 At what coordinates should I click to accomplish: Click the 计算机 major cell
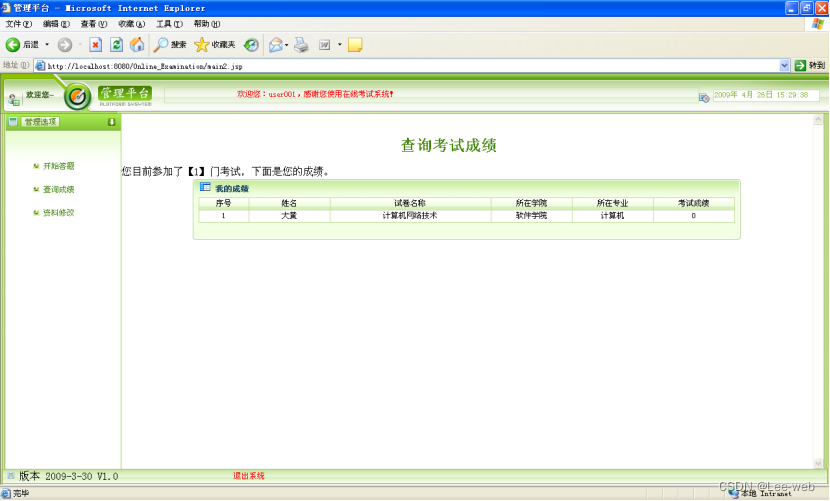[x=612, y=216]
